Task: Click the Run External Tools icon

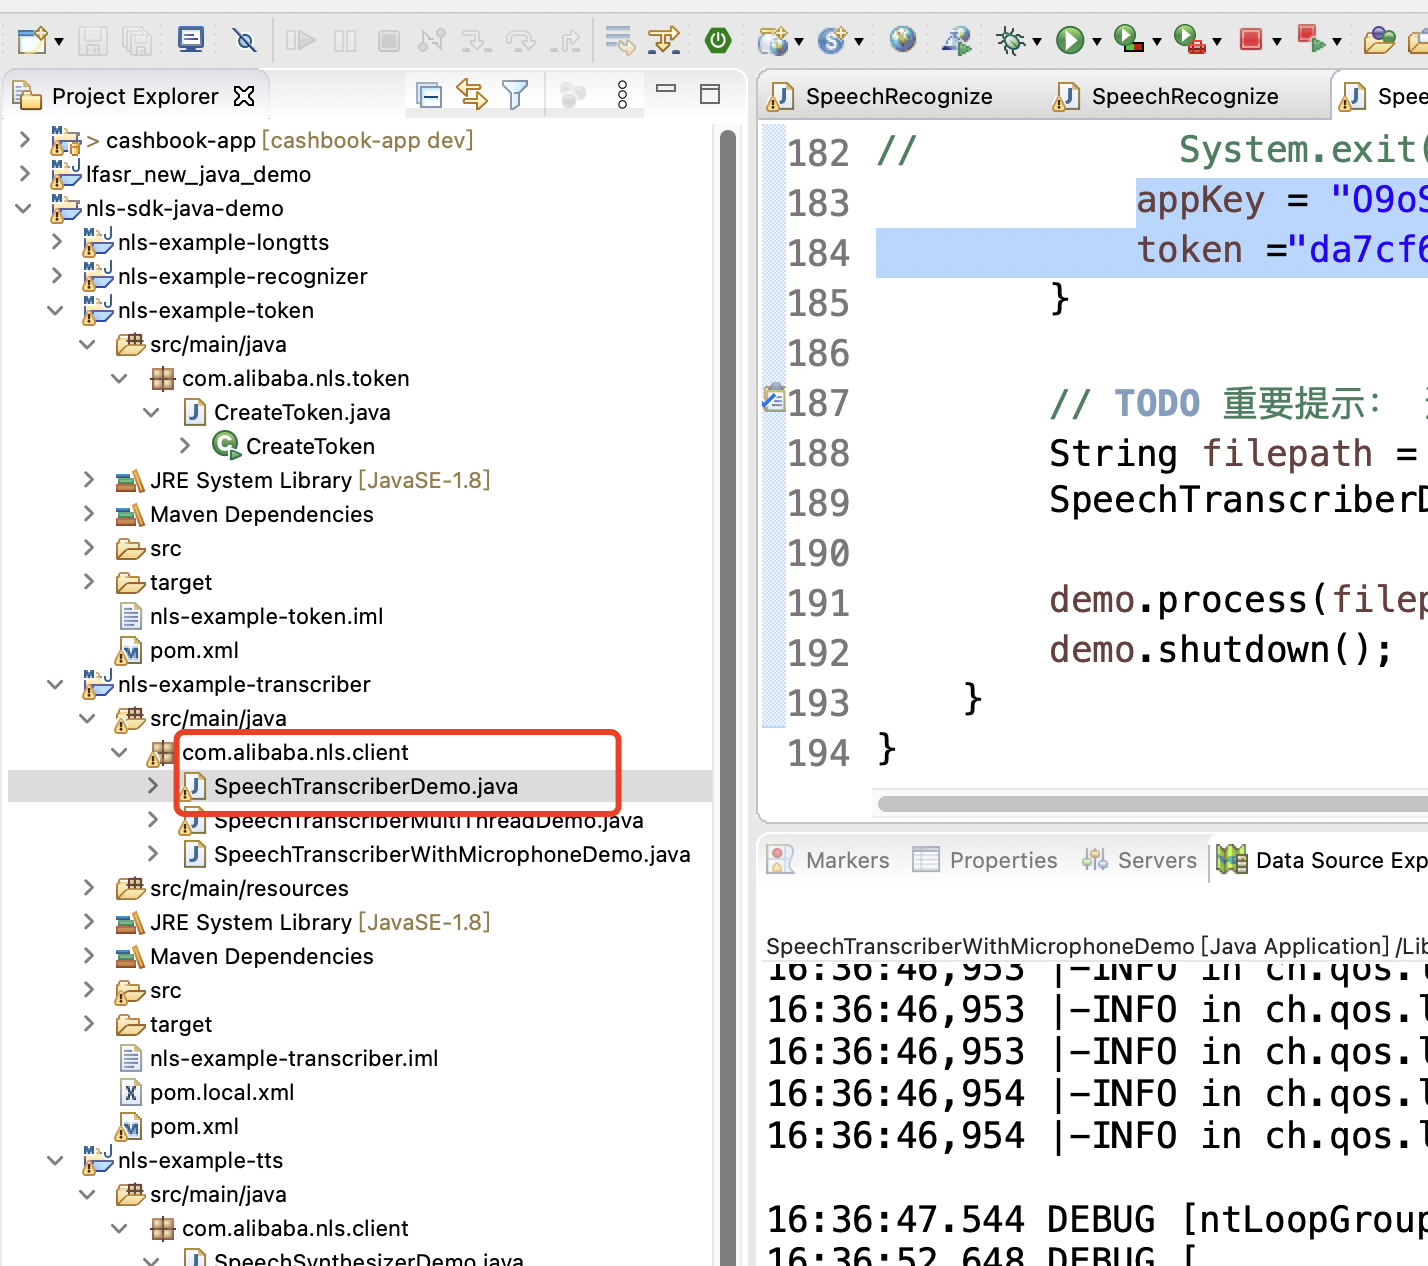Action: click(x=1189, y=40)
